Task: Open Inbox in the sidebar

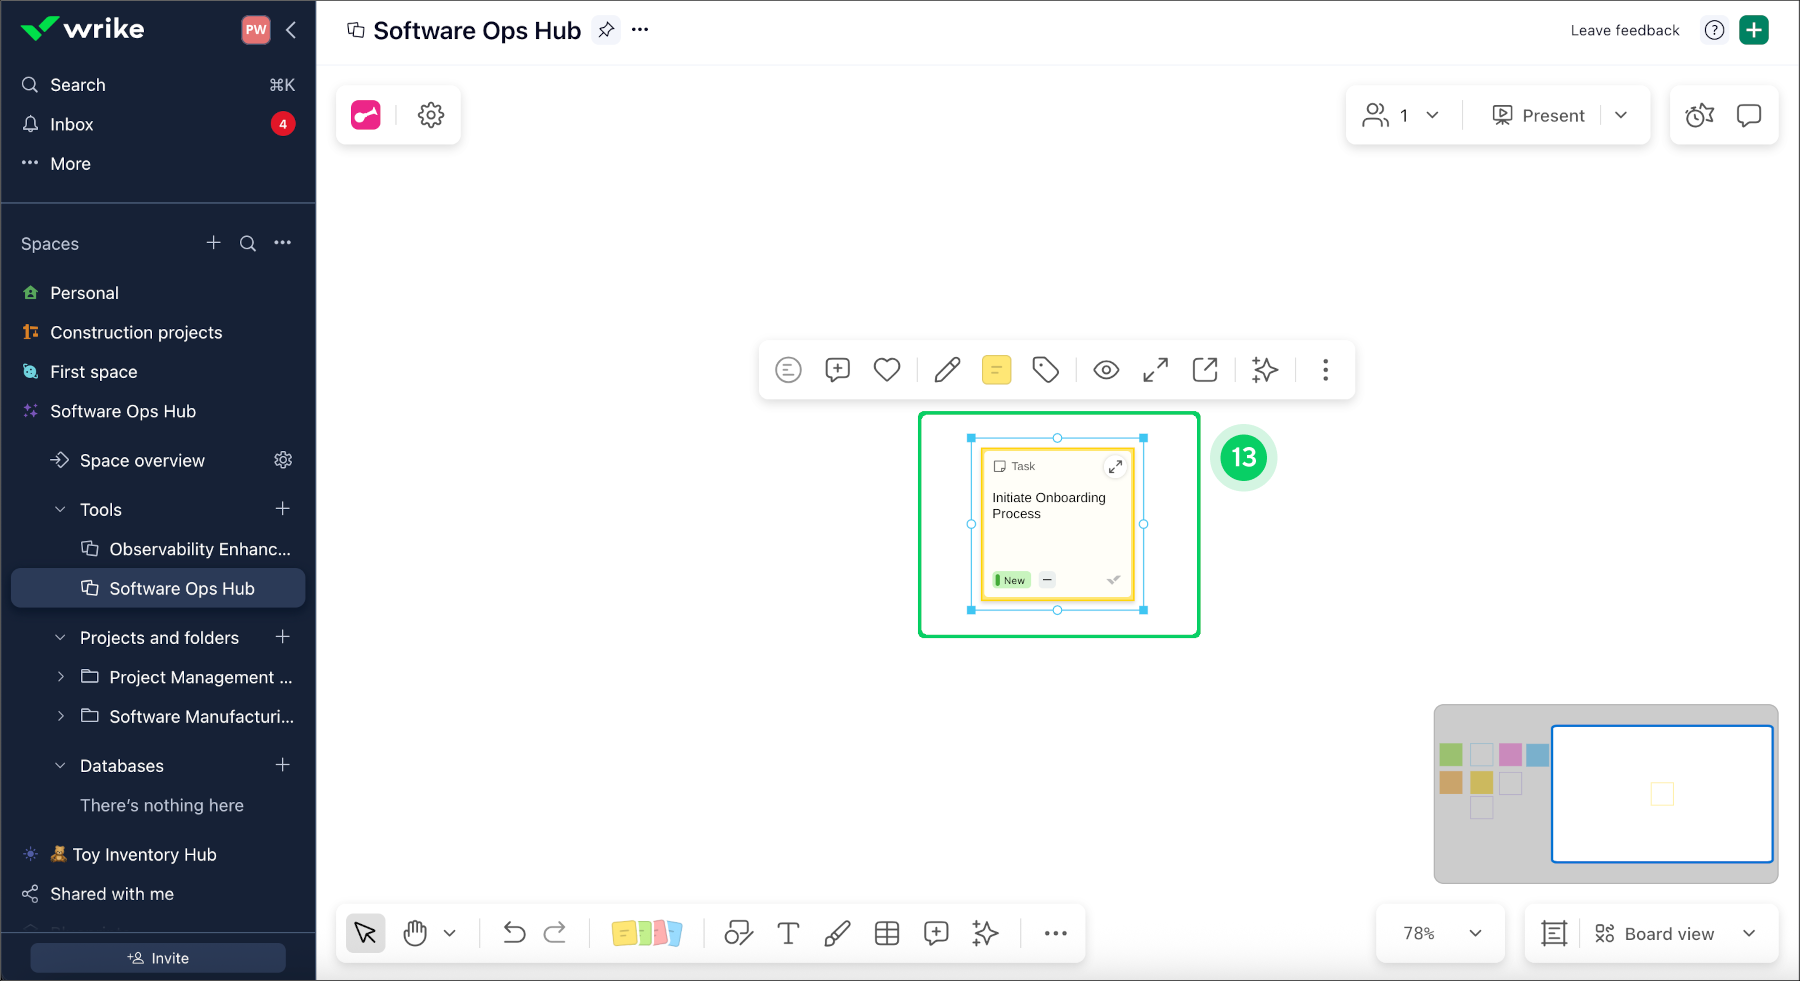Action: pyautogui.click(x=72, y=124)
